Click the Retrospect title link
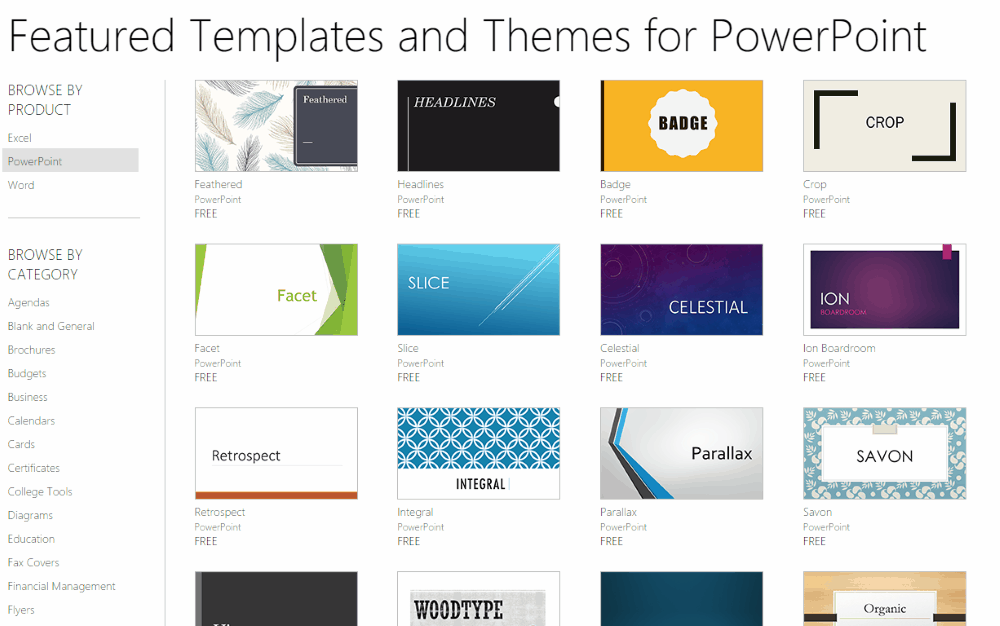 [x=219, y=512]
